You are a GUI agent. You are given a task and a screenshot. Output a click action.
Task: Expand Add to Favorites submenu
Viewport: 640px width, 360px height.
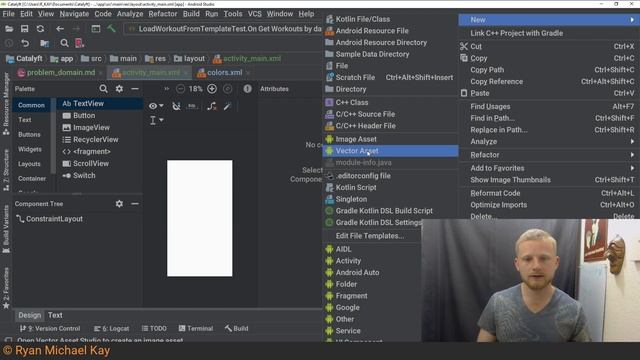(x=549, y=168)
